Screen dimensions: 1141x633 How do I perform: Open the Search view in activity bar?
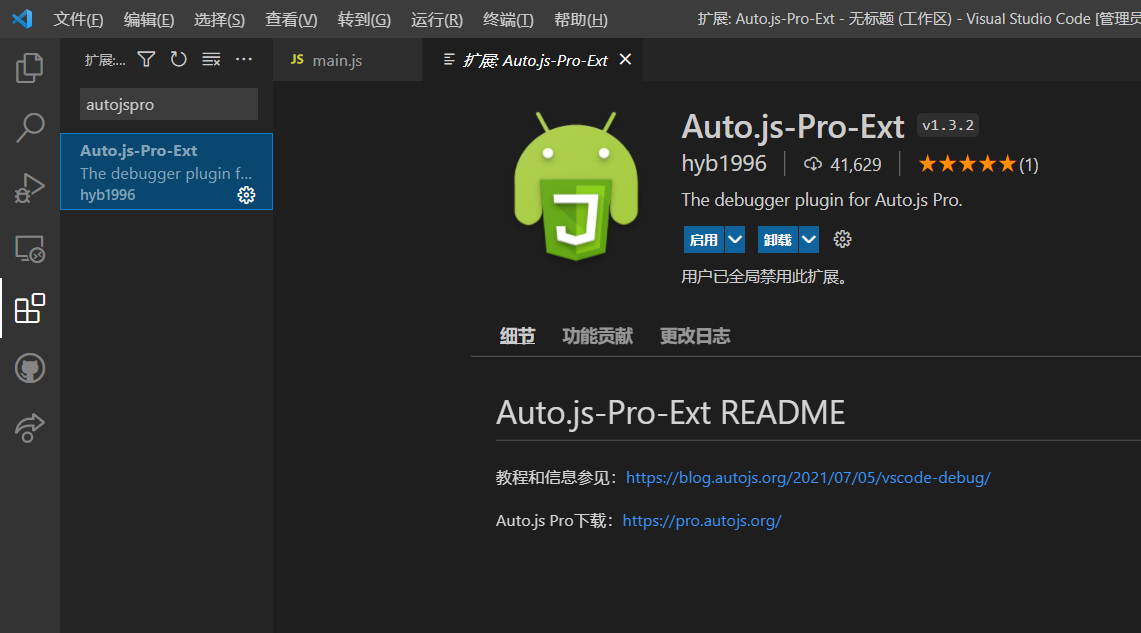pyautogui.click(x=30, y=127)
